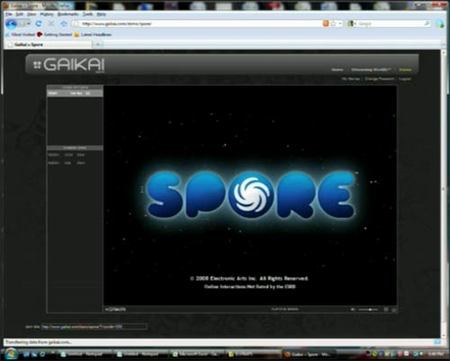Expand the back/forward history dropdown arrow
Image resolution: width=450 pixels, height=361 pixels.
coord(29,24)
